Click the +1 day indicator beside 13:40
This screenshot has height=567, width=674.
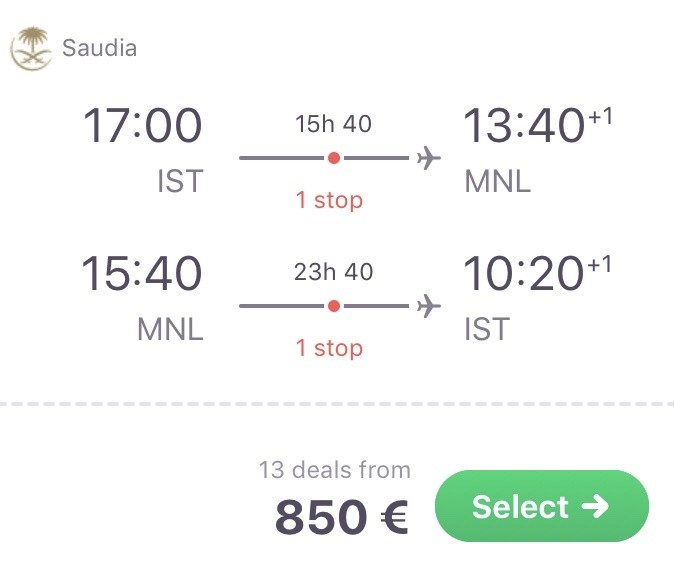tap(600, 116)
